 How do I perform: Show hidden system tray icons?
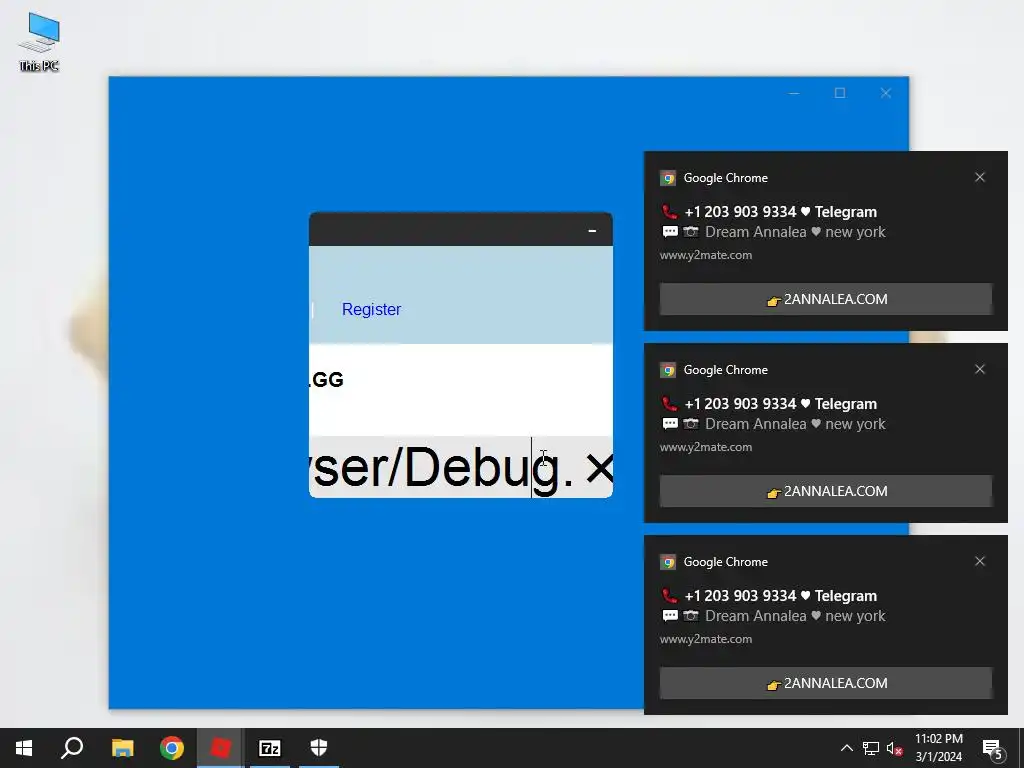pos(846,748)
